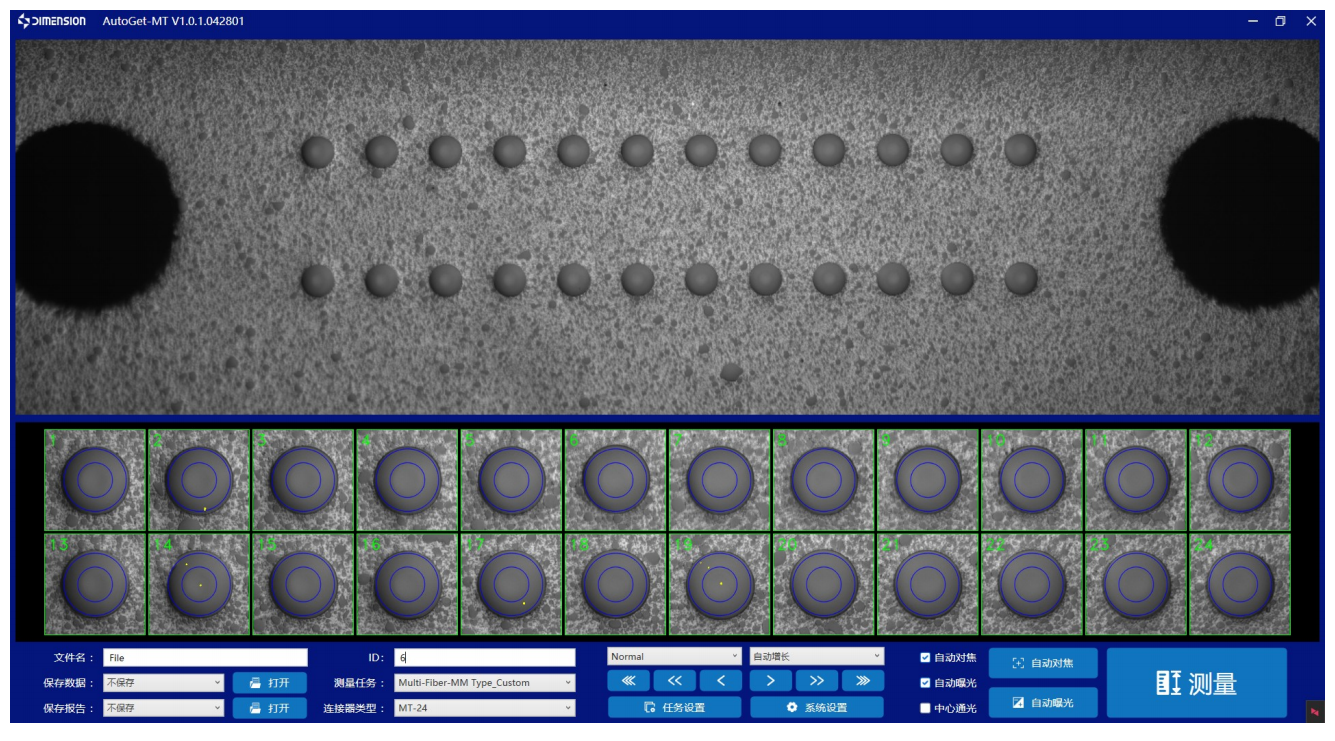Open 系统设置 system settings
The height and width of the screenshot is (741, 1335).
(817, 707)
